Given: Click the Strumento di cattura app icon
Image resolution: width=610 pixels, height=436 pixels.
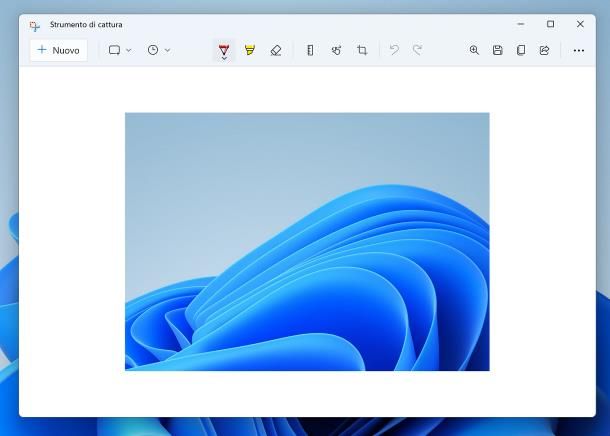Looking at the screenshot, I should (x=35, y=26).
